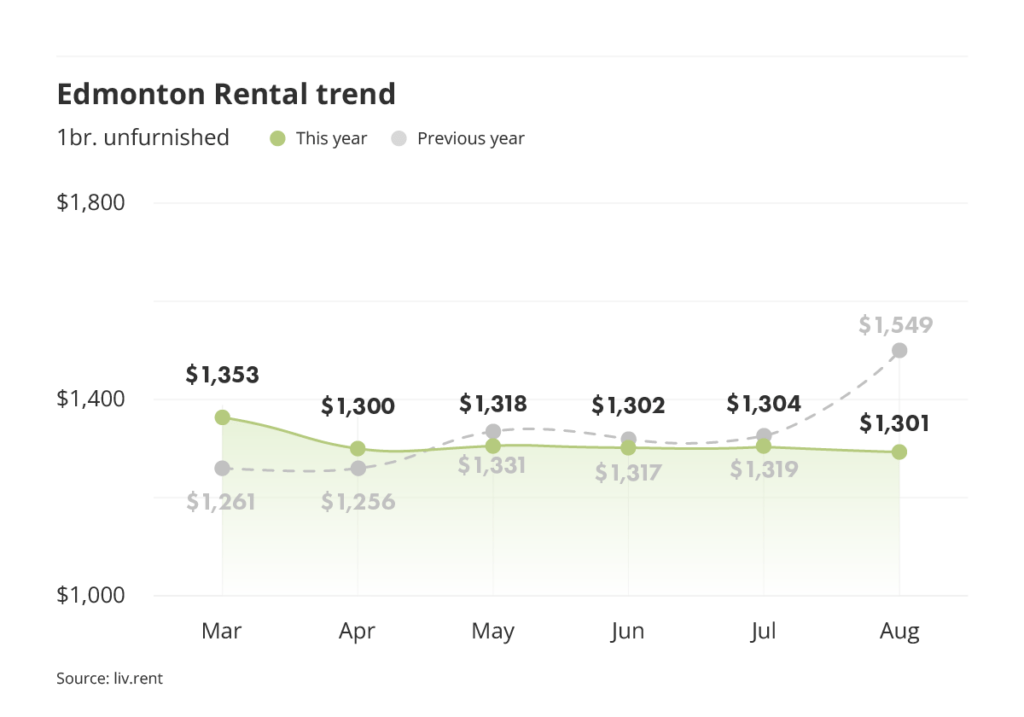The width and height of the screenshot is (1024, 717).
Task: Click the $1,800 y-axis label
Action: [90, 203]
